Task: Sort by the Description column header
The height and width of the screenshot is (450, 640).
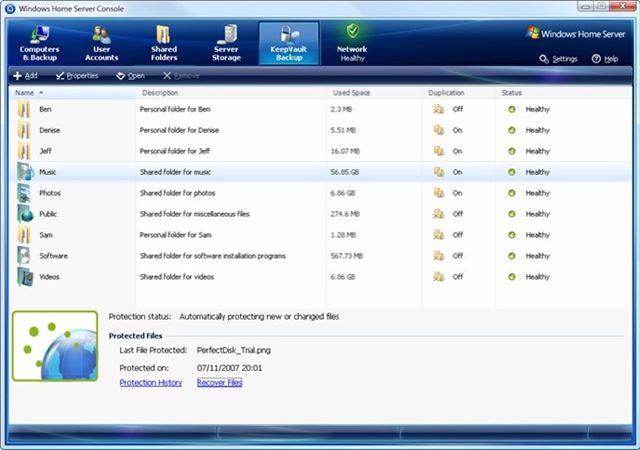Action: 231,93
